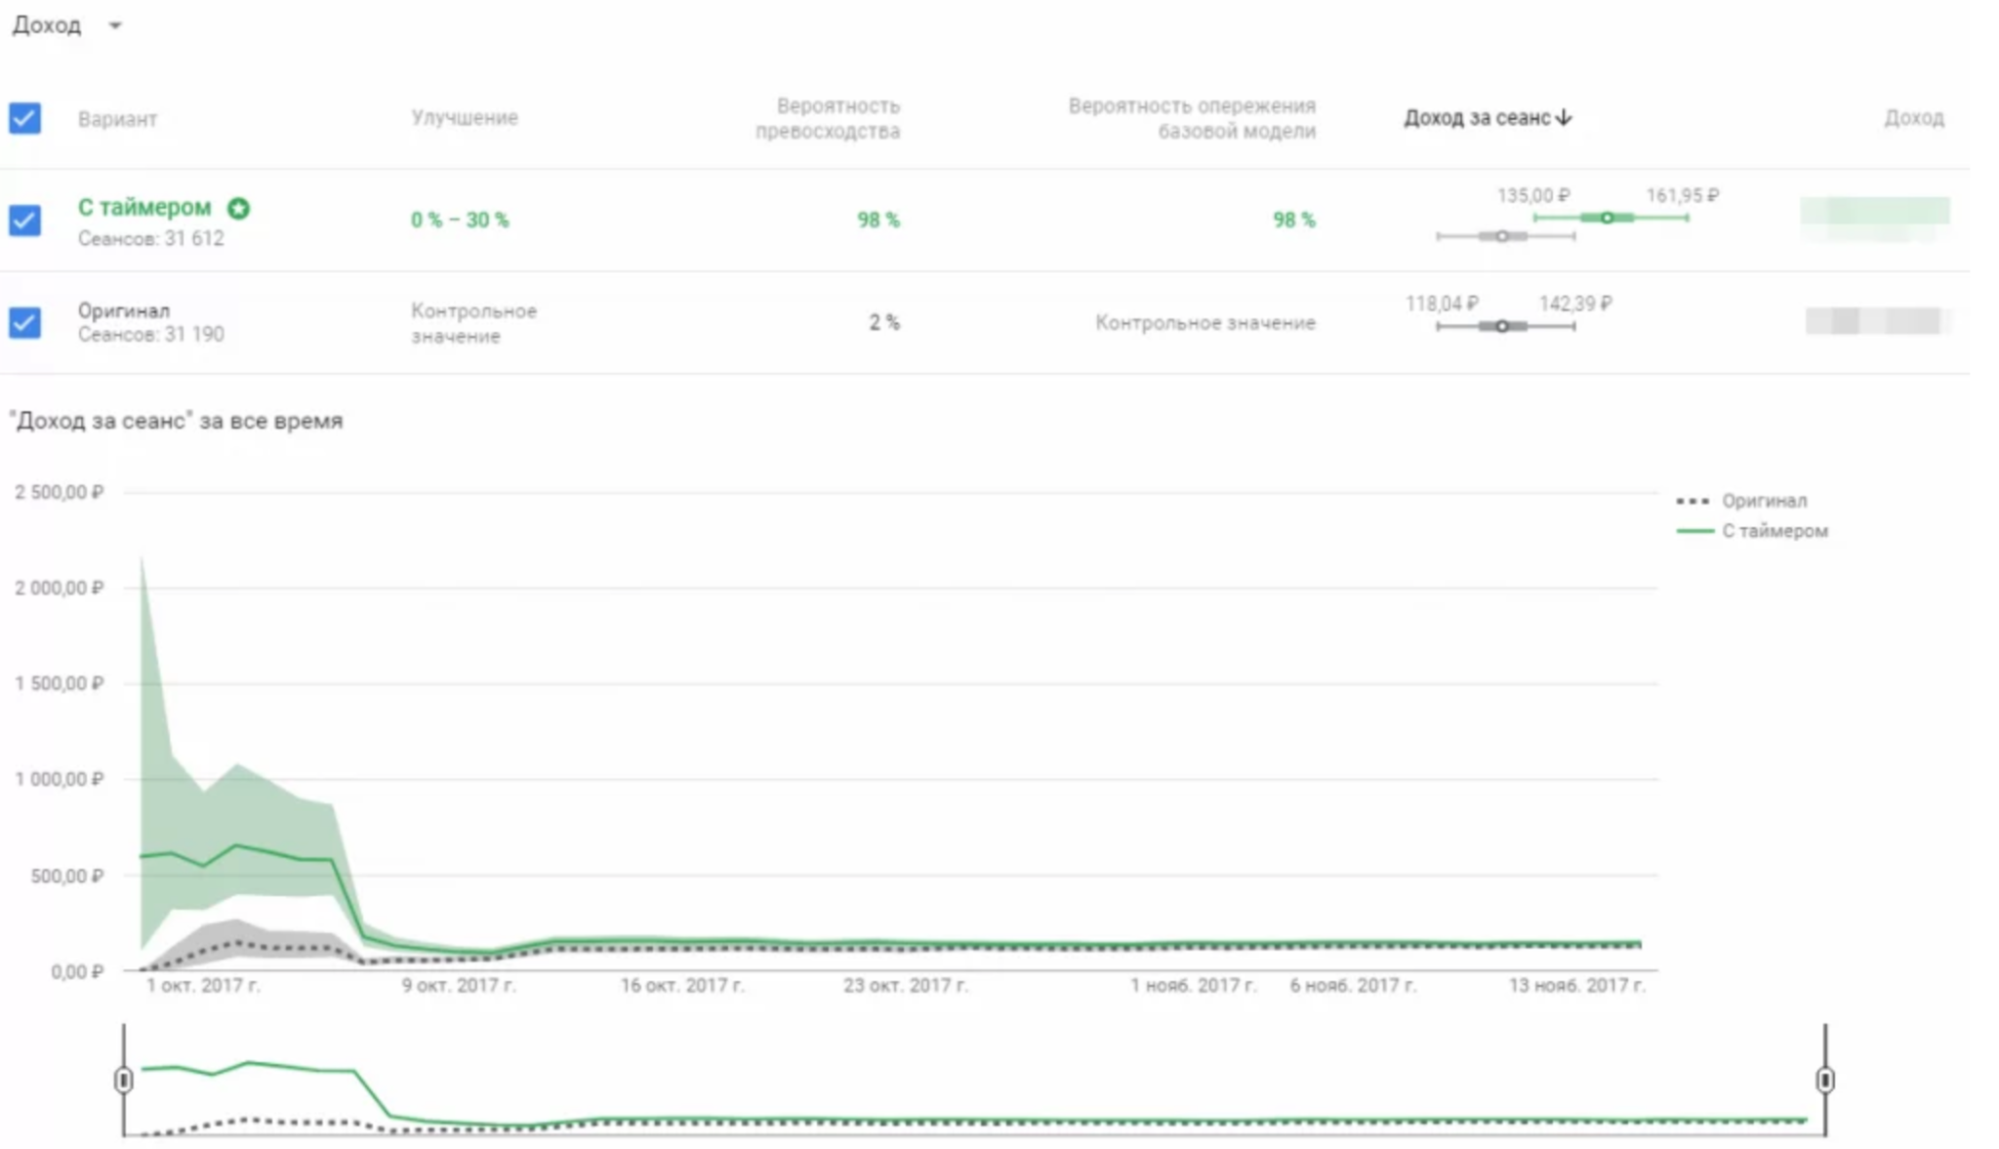Click the left range slider handle
The image size is (1999, 1149).
[x=124, y=1080]
